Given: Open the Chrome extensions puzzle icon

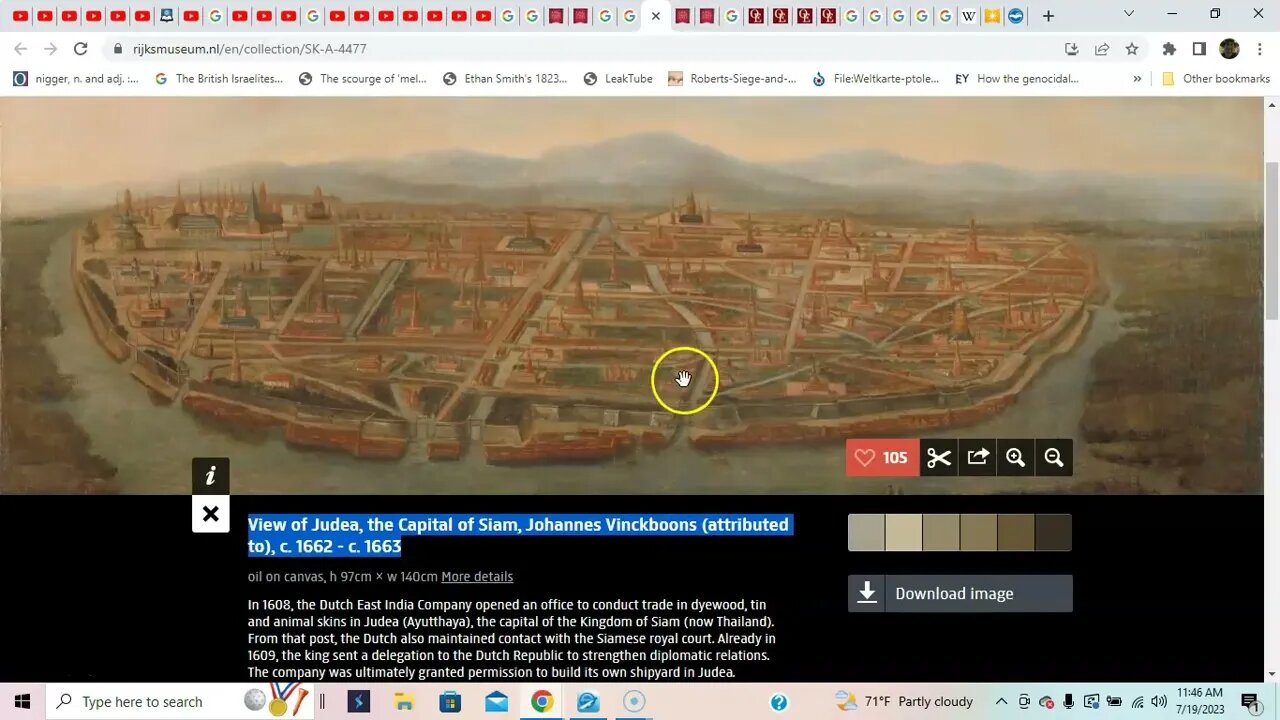Looking at the screenshot, I should pos(1169,49).
